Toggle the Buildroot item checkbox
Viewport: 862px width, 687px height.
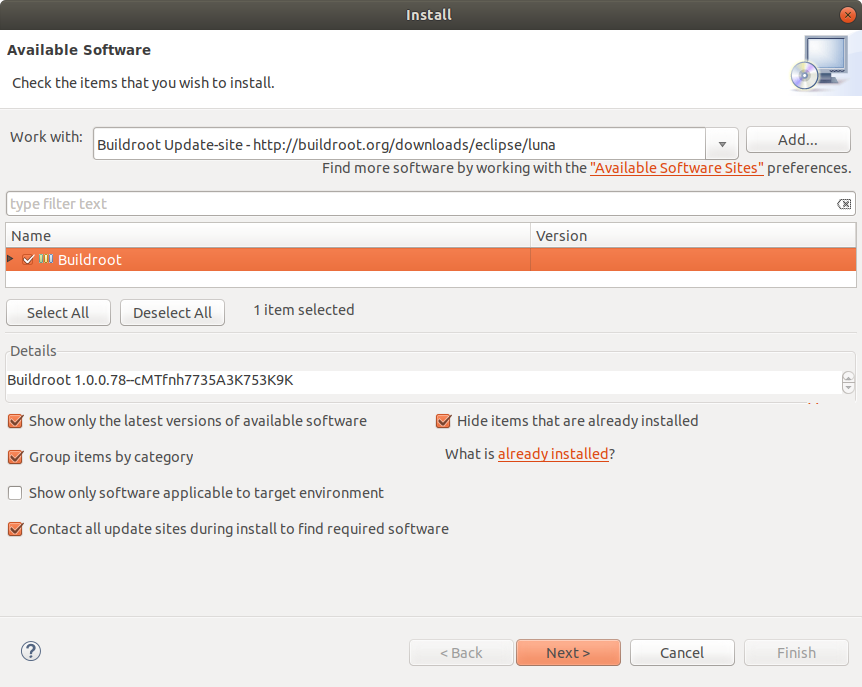pos(29,259)
